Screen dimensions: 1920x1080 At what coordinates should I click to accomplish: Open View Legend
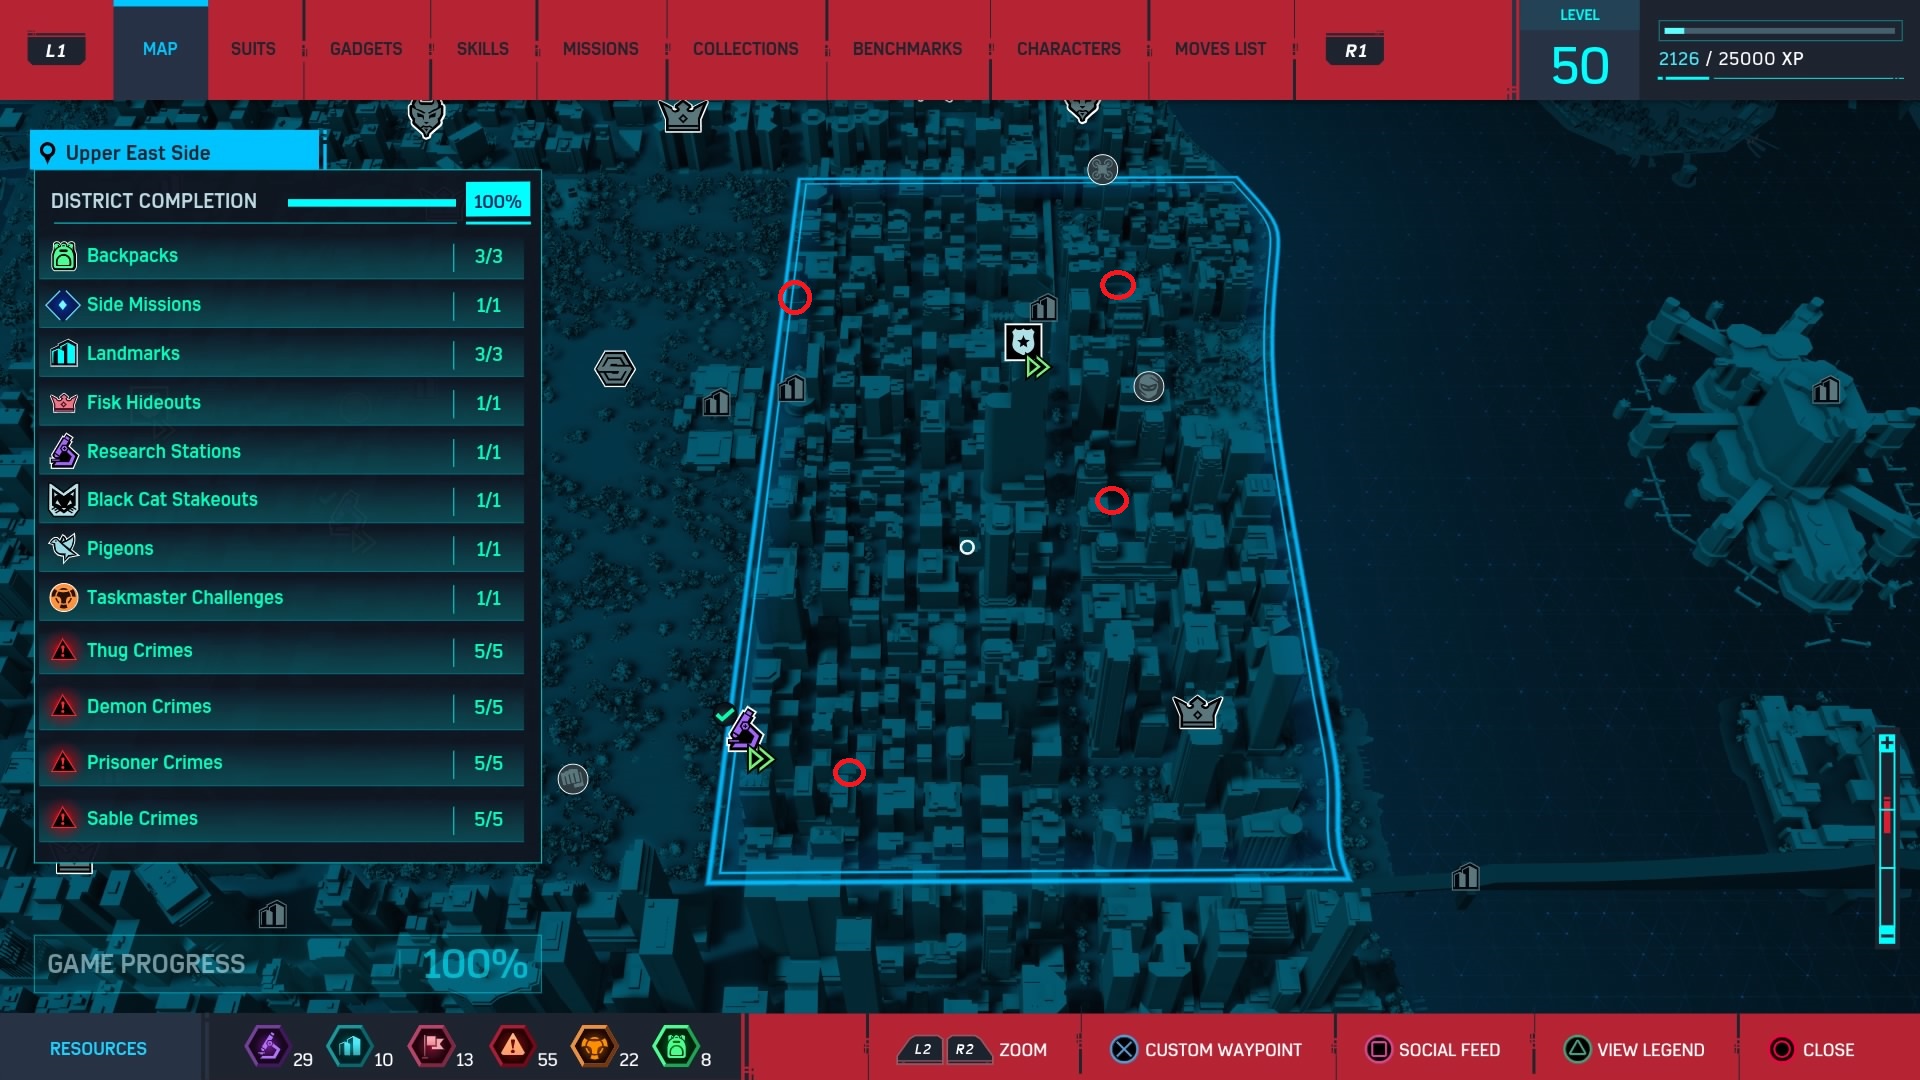(x=1634, y=1049)
